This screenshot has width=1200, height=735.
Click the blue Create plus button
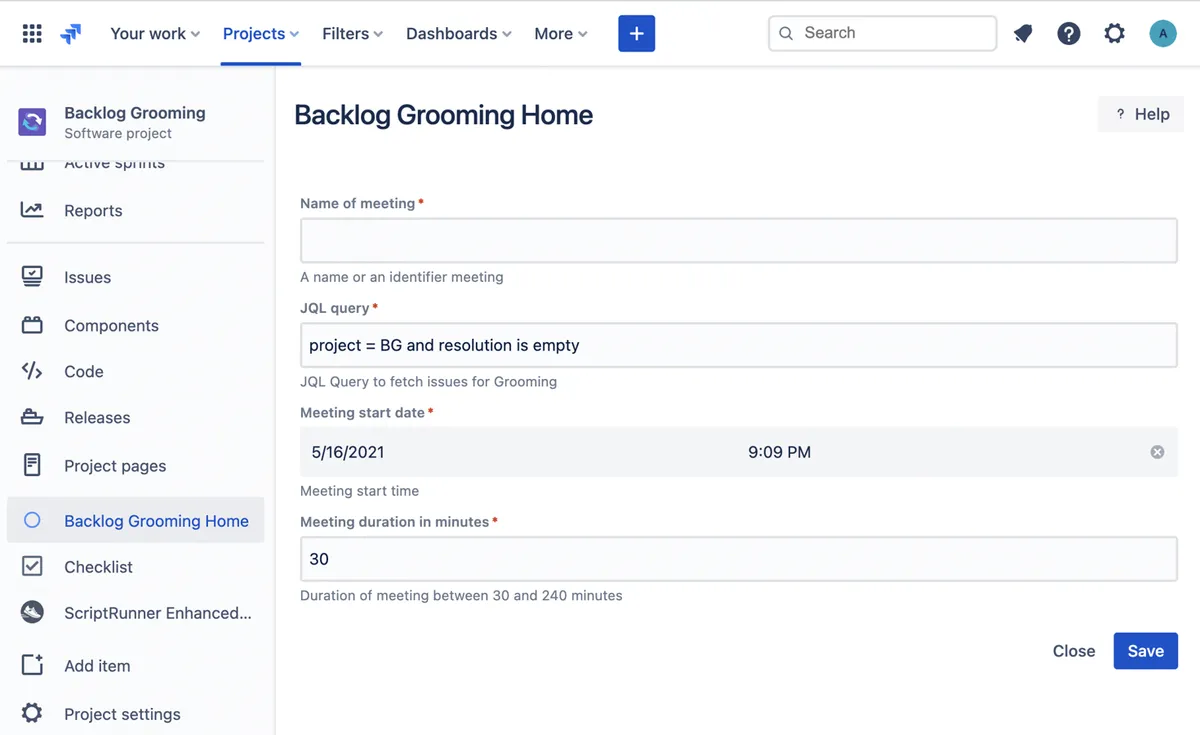[636, 33]
